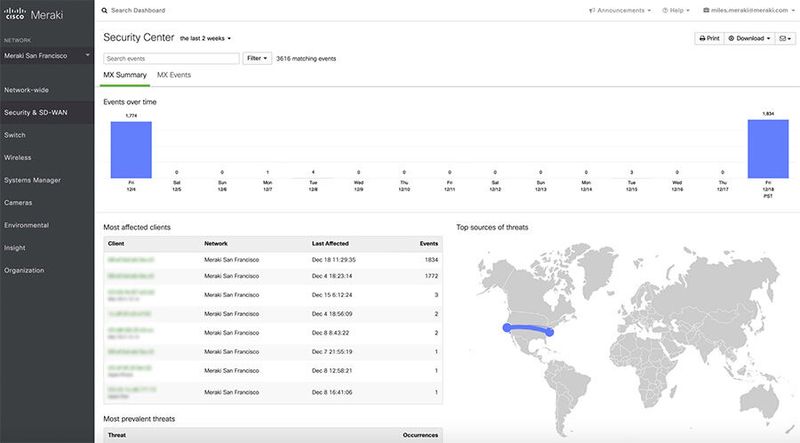Switch to the MX Summary tab
Screen dimensions: 800x443
125,75
